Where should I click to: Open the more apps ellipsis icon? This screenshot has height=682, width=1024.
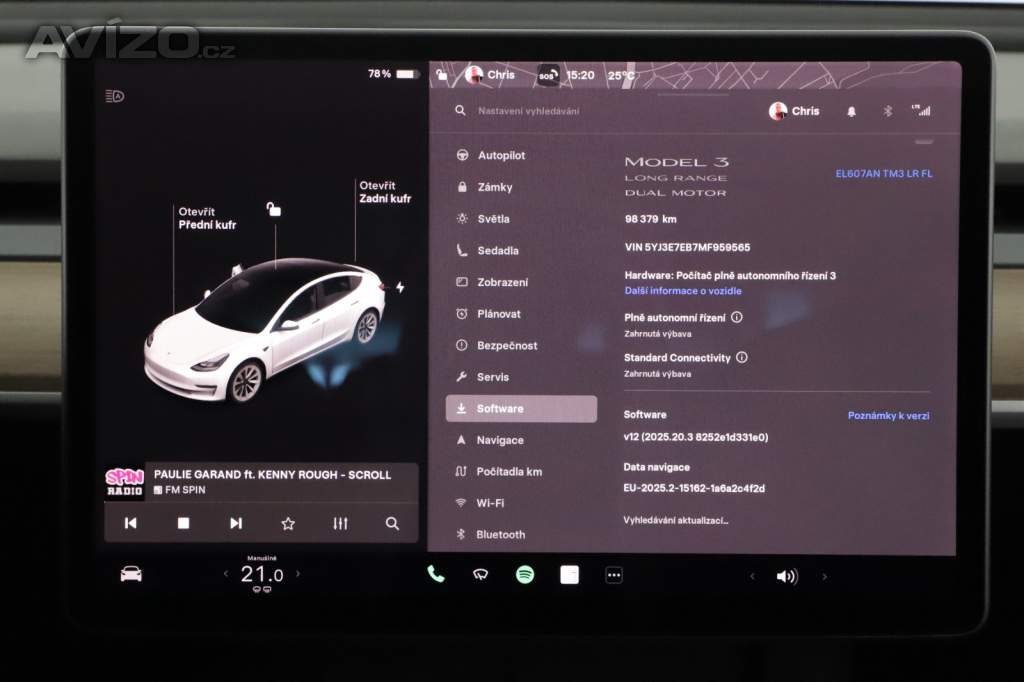614,575
